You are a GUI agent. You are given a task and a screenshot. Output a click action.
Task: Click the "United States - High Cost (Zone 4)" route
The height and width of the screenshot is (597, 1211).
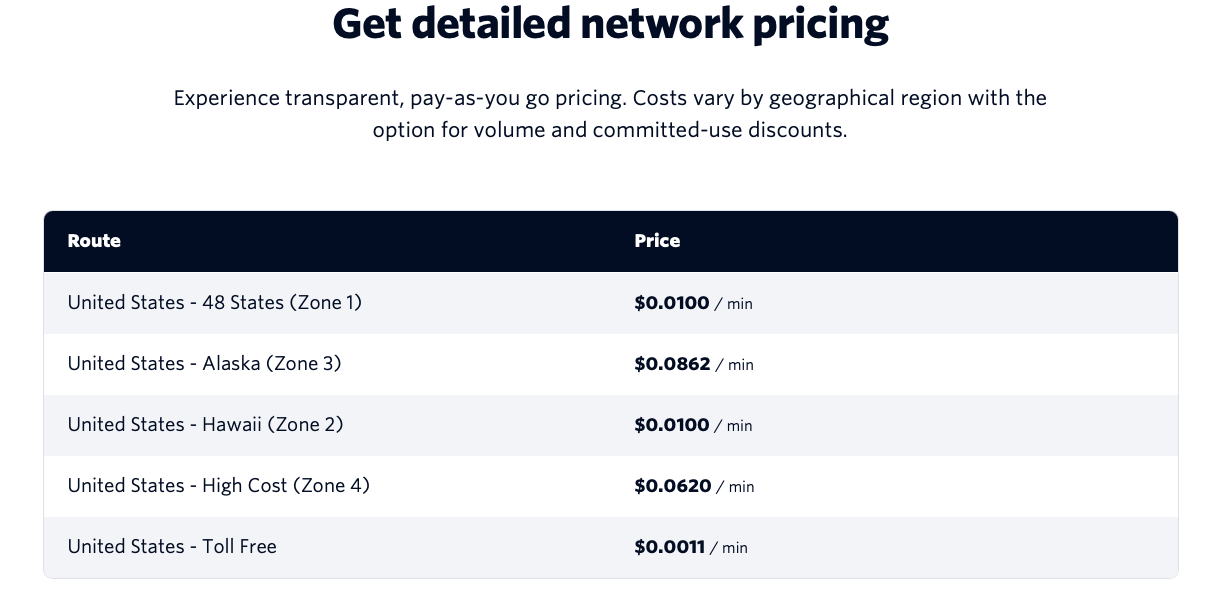click(218, 485)
